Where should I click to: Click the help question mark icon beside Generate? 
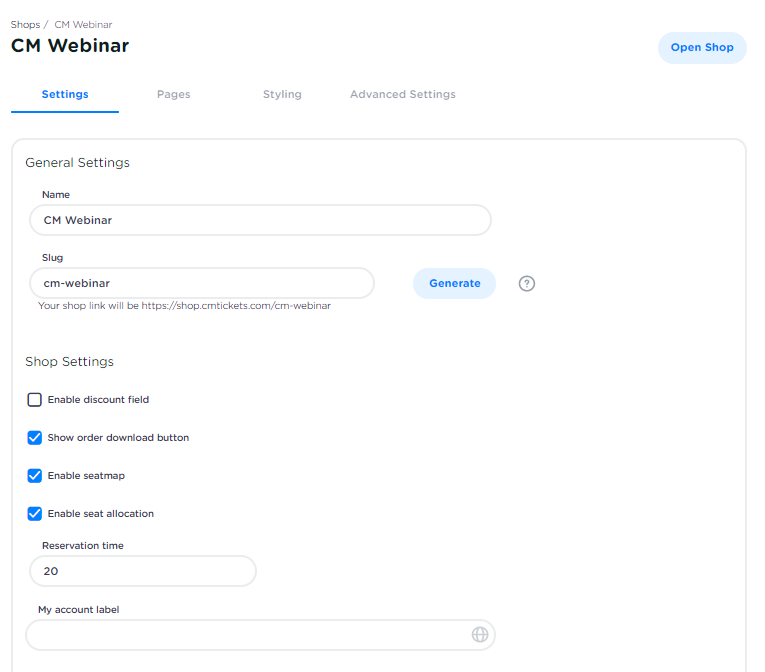[527, 283]
